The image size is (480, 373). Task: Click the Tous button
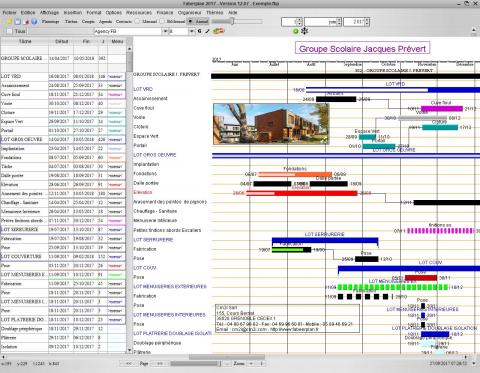point(20,31)
